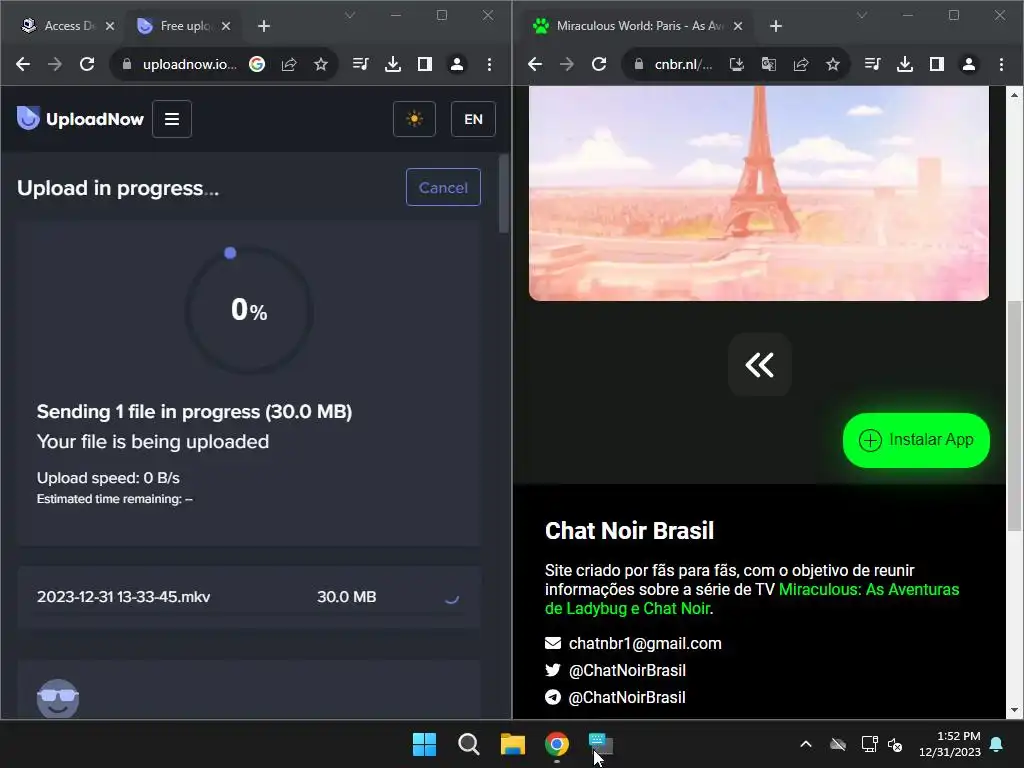Viewport: 1024px width, 768px height.
Task: Click the UploadNow logo
Action: coord(80,119)
